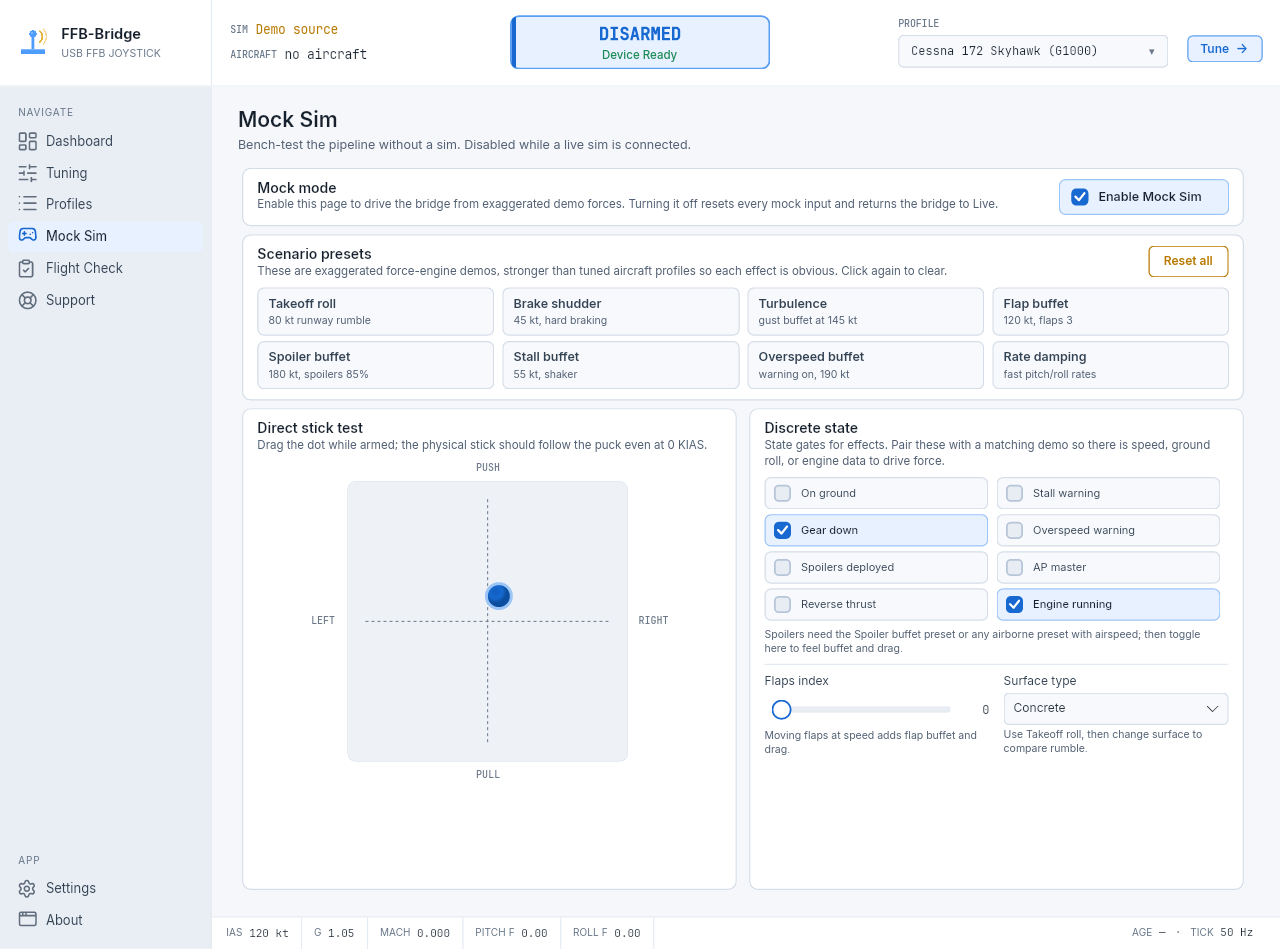Click the PITCH F 0.00 readout
This screenshot has width=1280, height=949.
[511, 933]
